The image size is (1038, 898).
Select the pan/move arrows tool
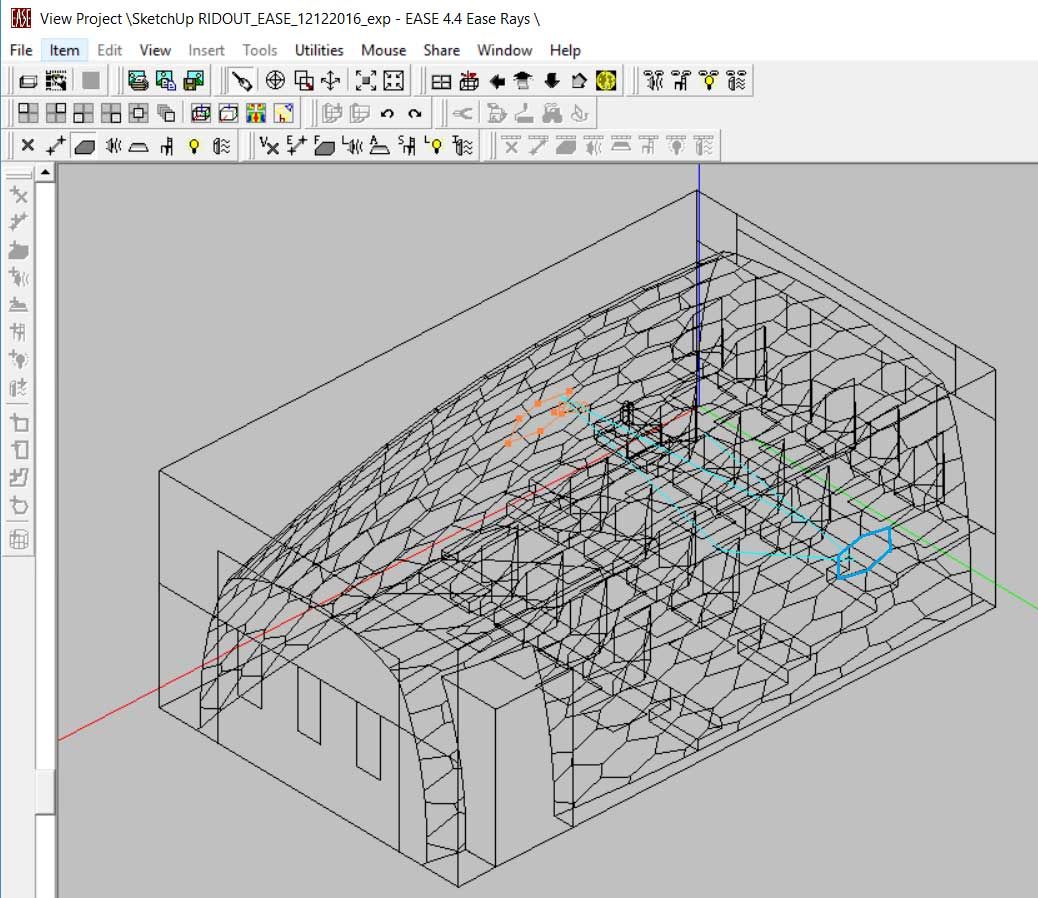[x=330, y=81]
